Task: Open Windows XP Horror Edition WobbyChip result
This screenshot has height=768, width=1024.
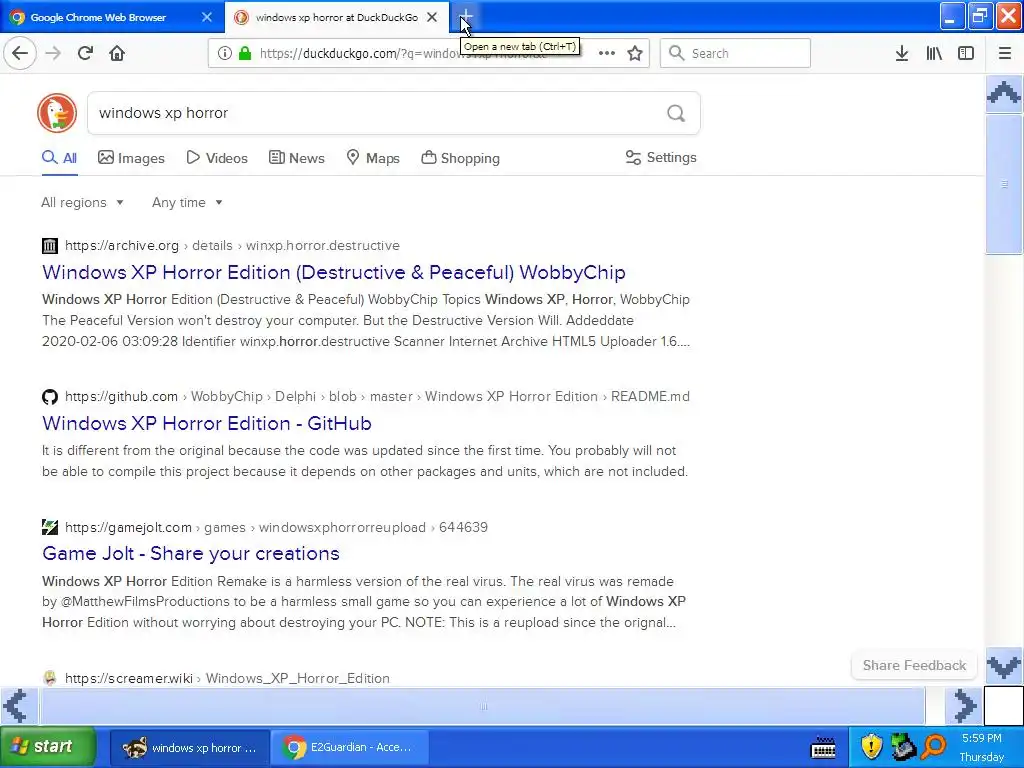Action: coord(334,272)
